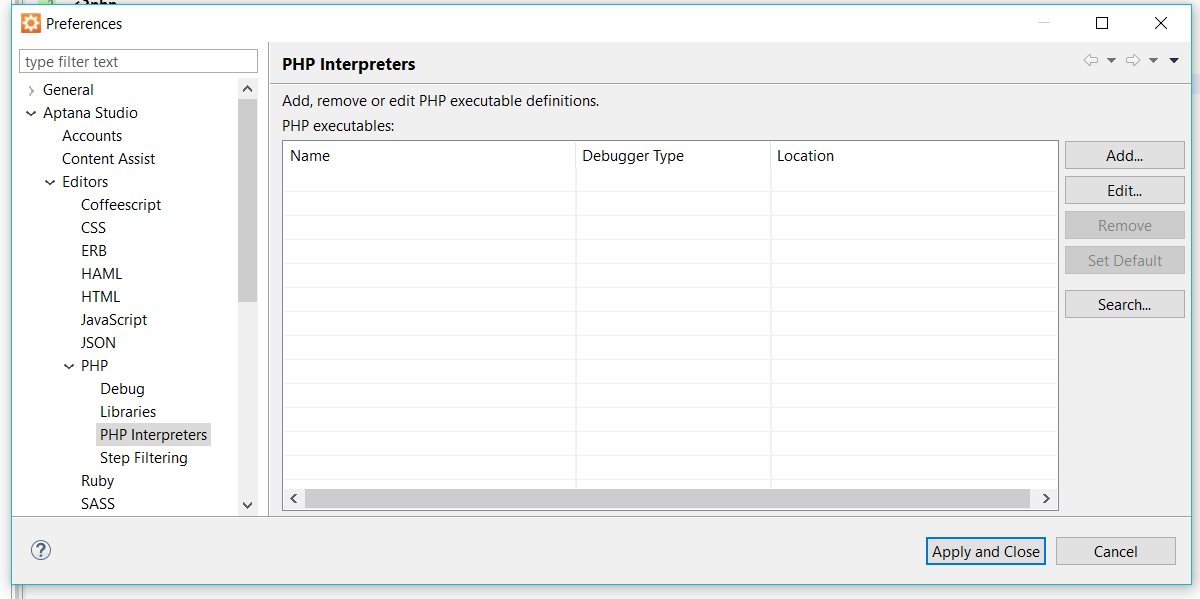Select Content Assist in the tree

(108, 159)
